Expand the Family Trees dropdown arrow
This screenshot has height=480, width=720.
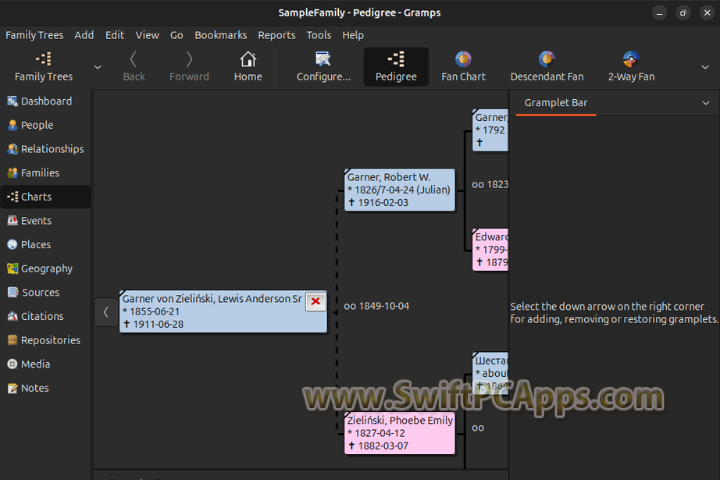(x=97, y=67)
